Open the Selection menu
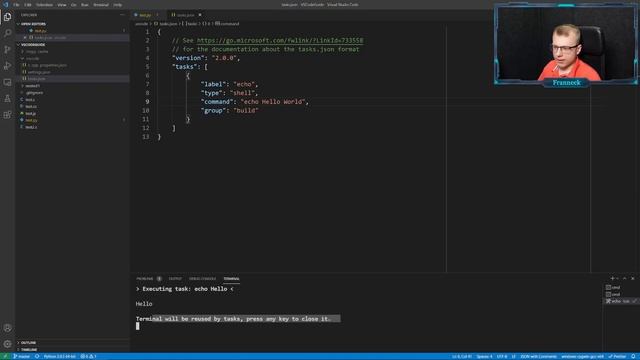640x360 pixels. [44, 4]
